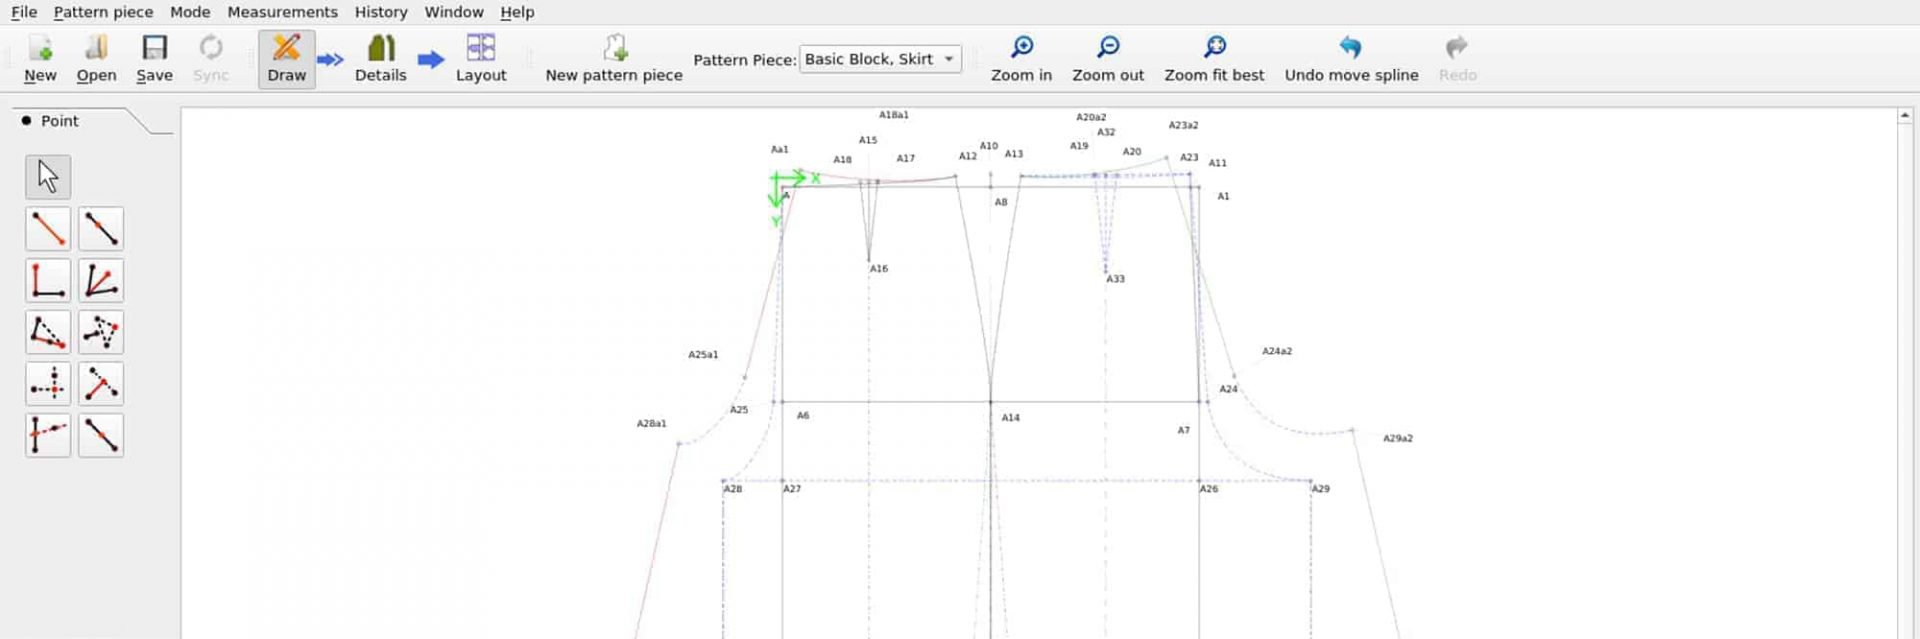Click point label A29 on canvas

point(1321,489)
